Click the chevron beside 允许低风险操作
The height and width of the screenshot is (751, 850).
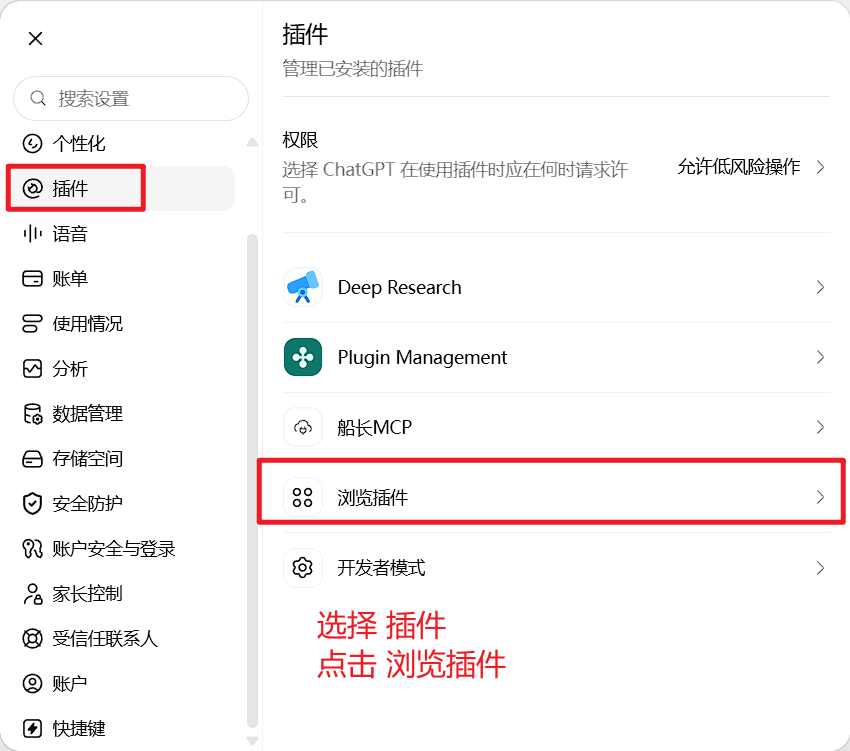pyautogui.click(x=820, y=167)
